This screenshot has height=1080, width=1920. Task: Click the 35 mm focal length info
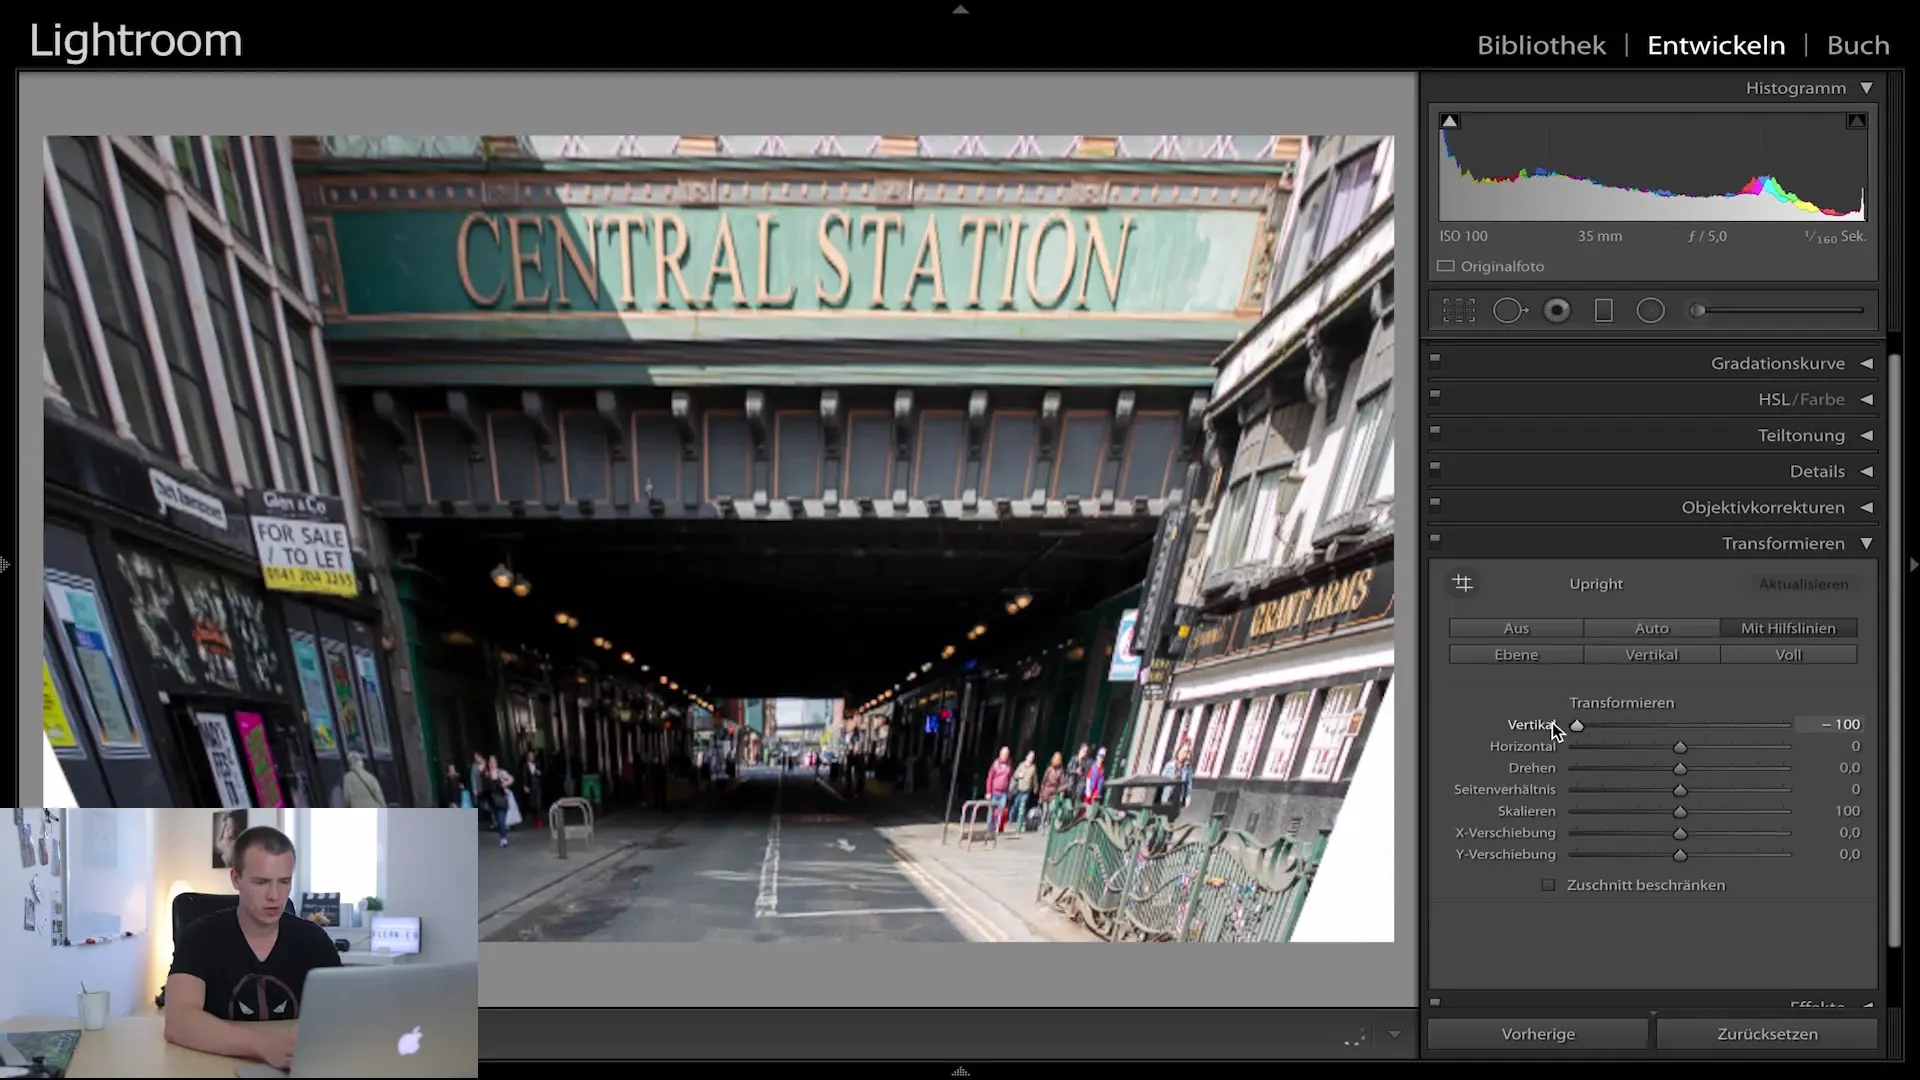[x=1600, y=236]
